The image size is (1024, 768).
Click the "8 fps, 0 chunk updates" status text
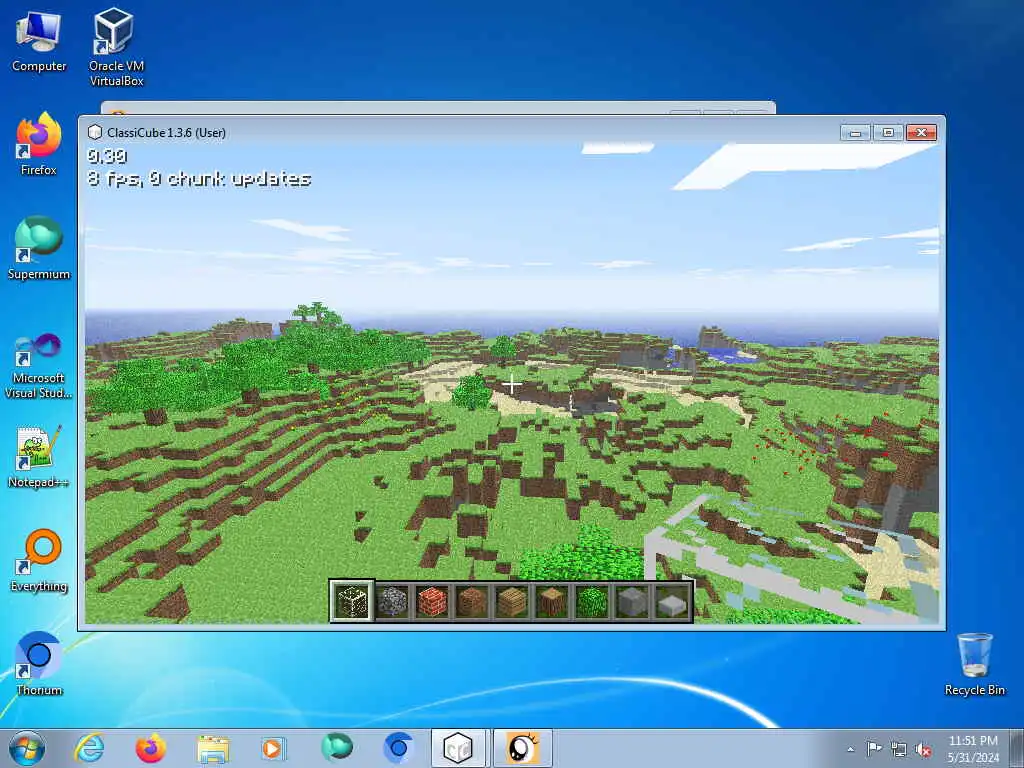point(199,178)
